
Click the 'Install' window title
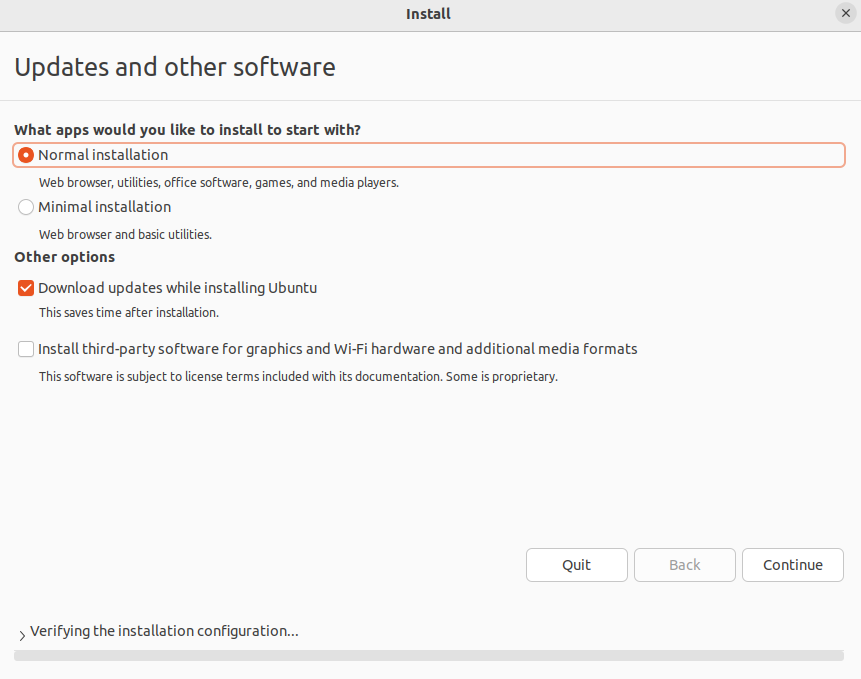(428, 14)
